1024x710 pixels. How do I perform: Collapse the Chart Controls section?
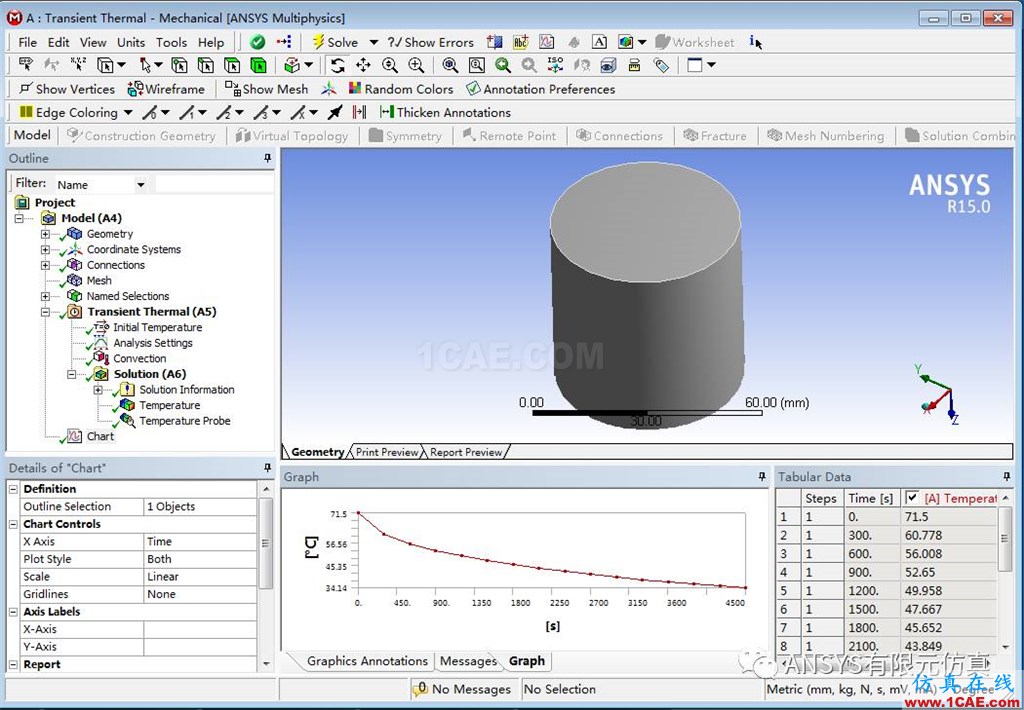(14, 524)
